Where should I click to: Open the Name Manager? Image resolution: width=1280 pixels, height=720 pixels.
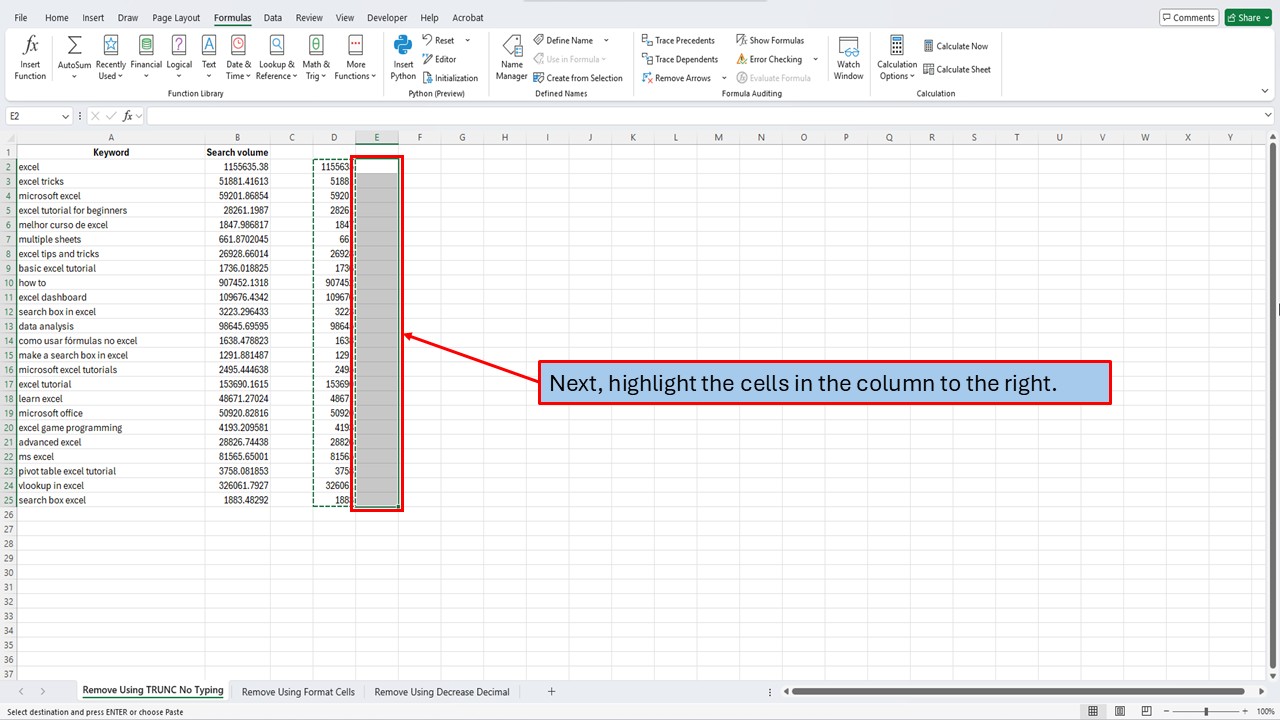(x=511, y=57)
